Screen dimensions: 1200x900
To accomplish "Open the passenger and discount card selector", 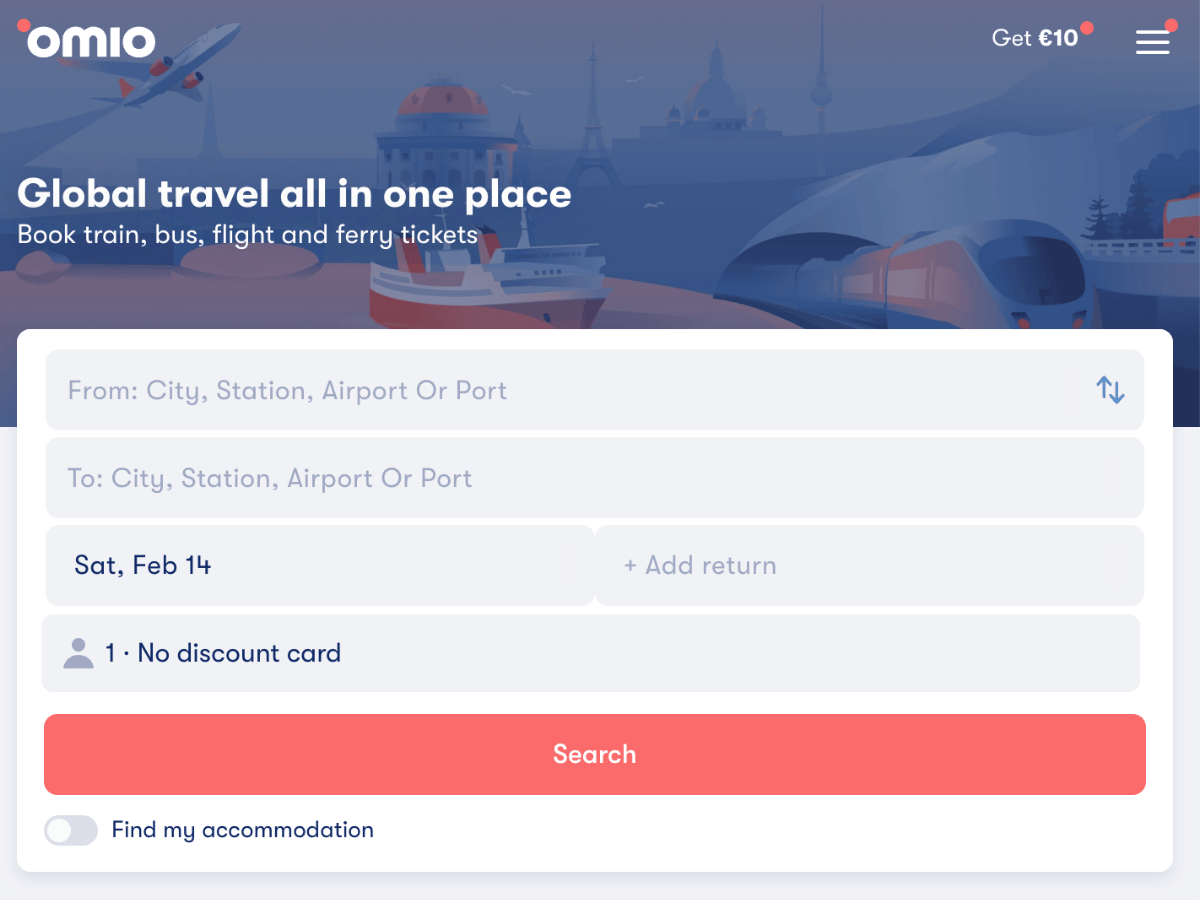I will point(595,652).
